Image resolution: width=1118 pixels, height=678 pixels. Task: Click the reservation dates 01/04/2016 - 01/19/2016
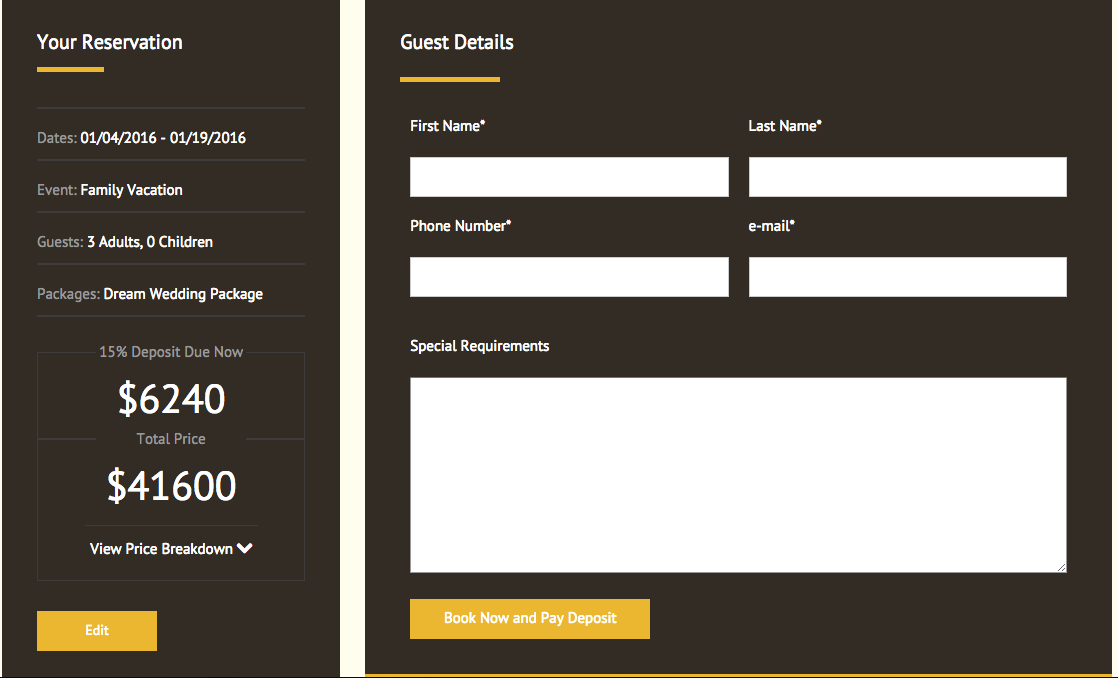click(x=163, y=138)
